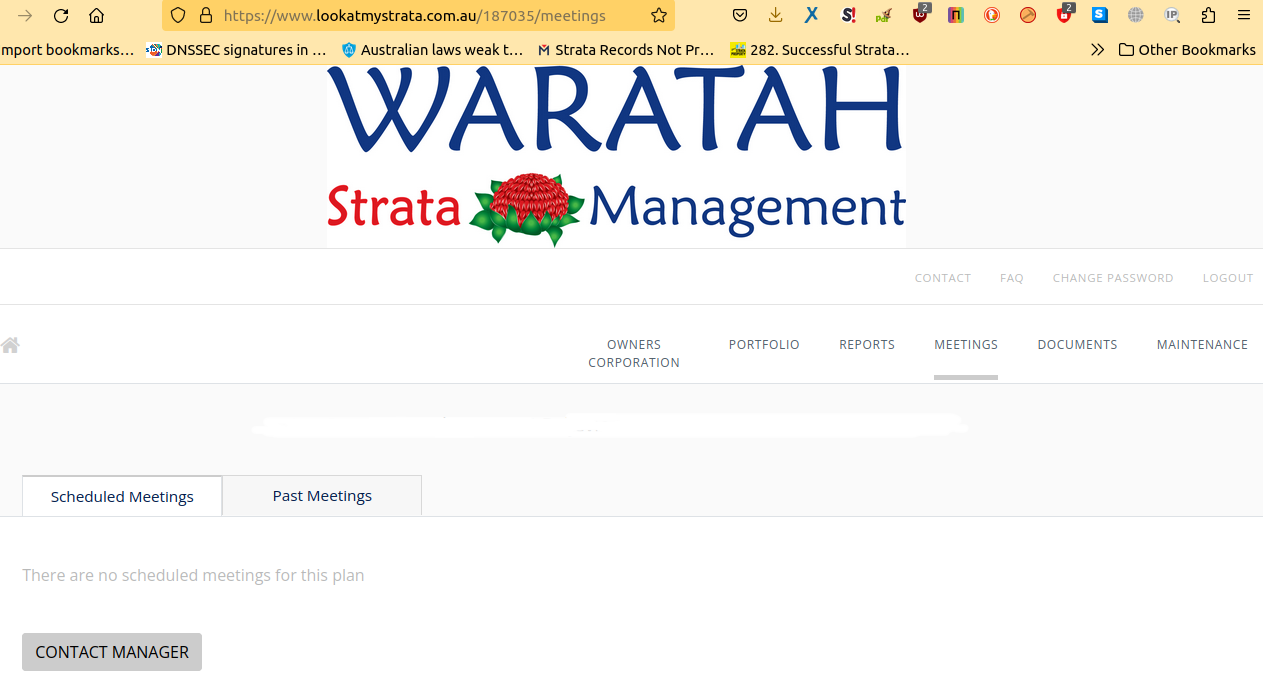Screen dimensions: 1263x677
Task: Open the Pocket save icon
Action: pyautogui.click(x=740, y=16)
